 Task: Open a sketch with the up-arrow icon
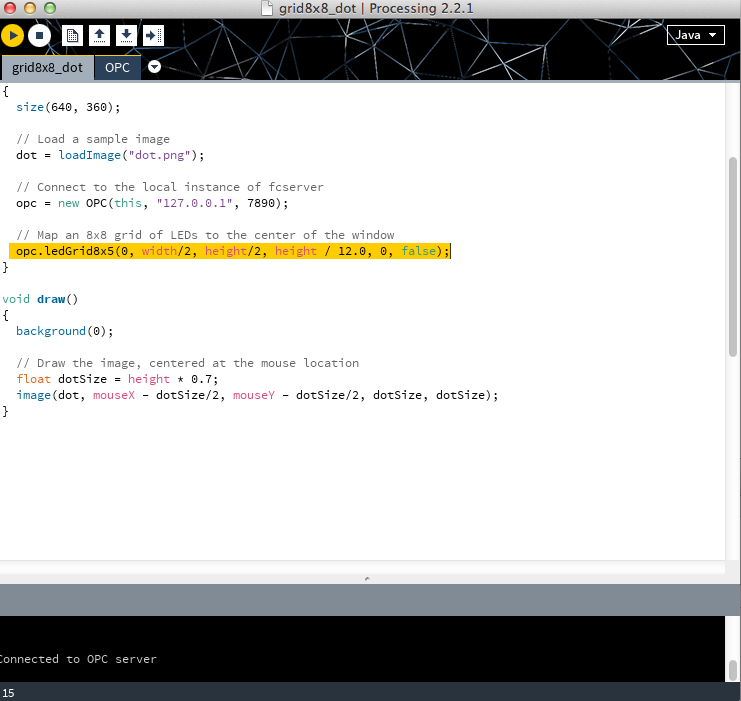[99, 35]
